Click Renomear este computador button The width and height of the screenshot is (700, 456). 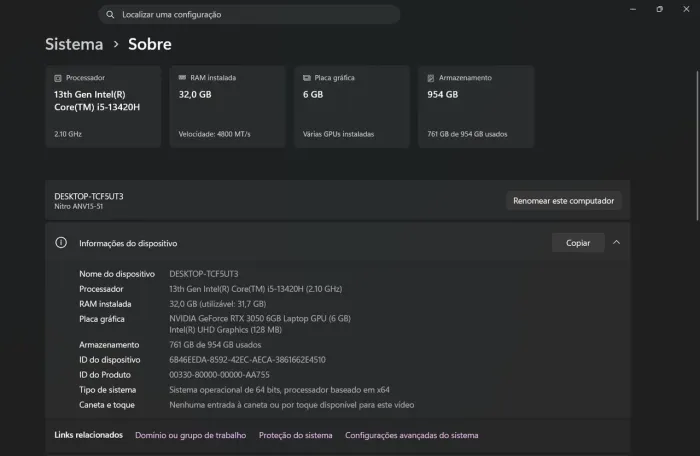[563, 201]
